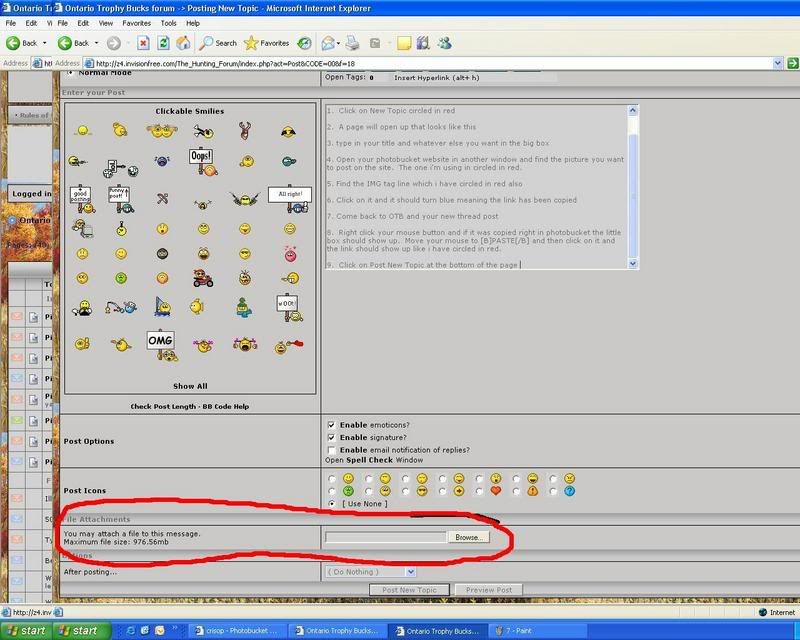
Task: Insert the ATV rider smiley
Action: point(203,278)
